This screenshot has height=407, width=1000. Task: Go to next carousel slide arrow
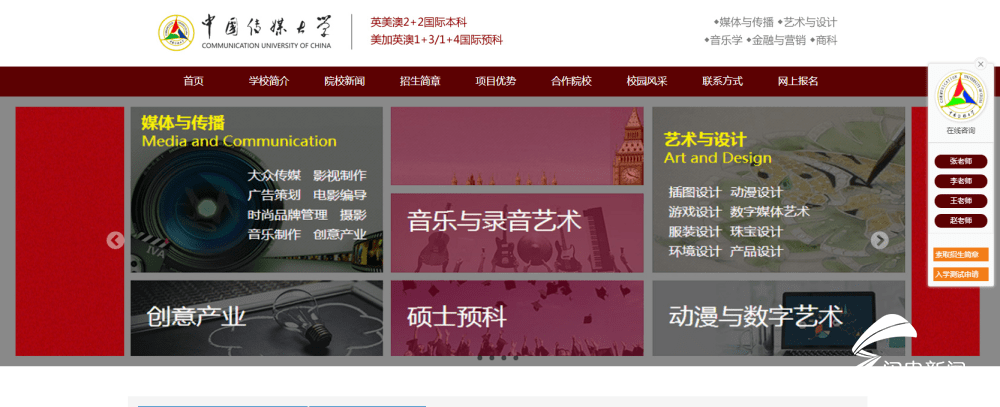pos(879,240)
